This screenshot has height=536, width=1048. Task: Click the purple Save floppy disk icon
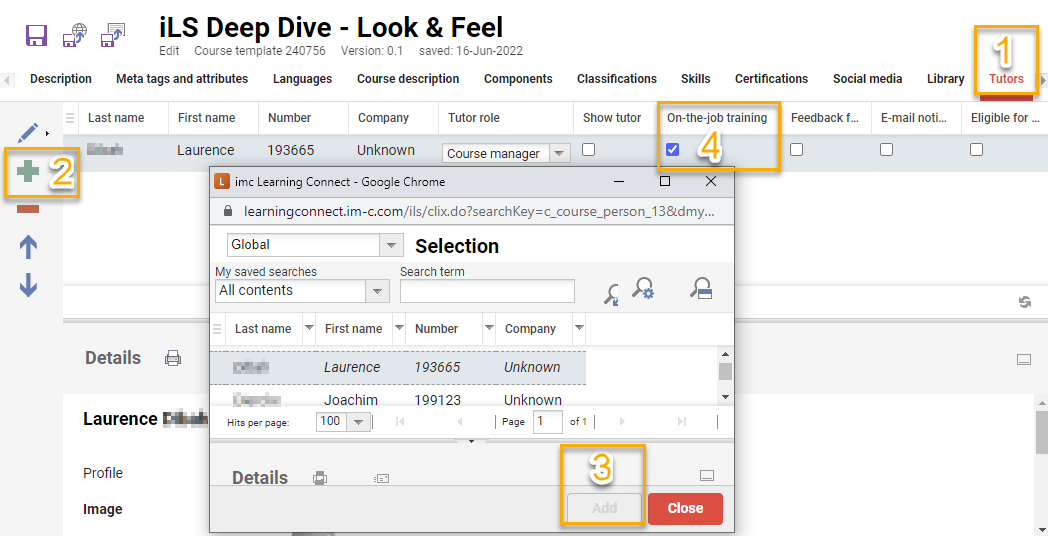pos(37,36)
